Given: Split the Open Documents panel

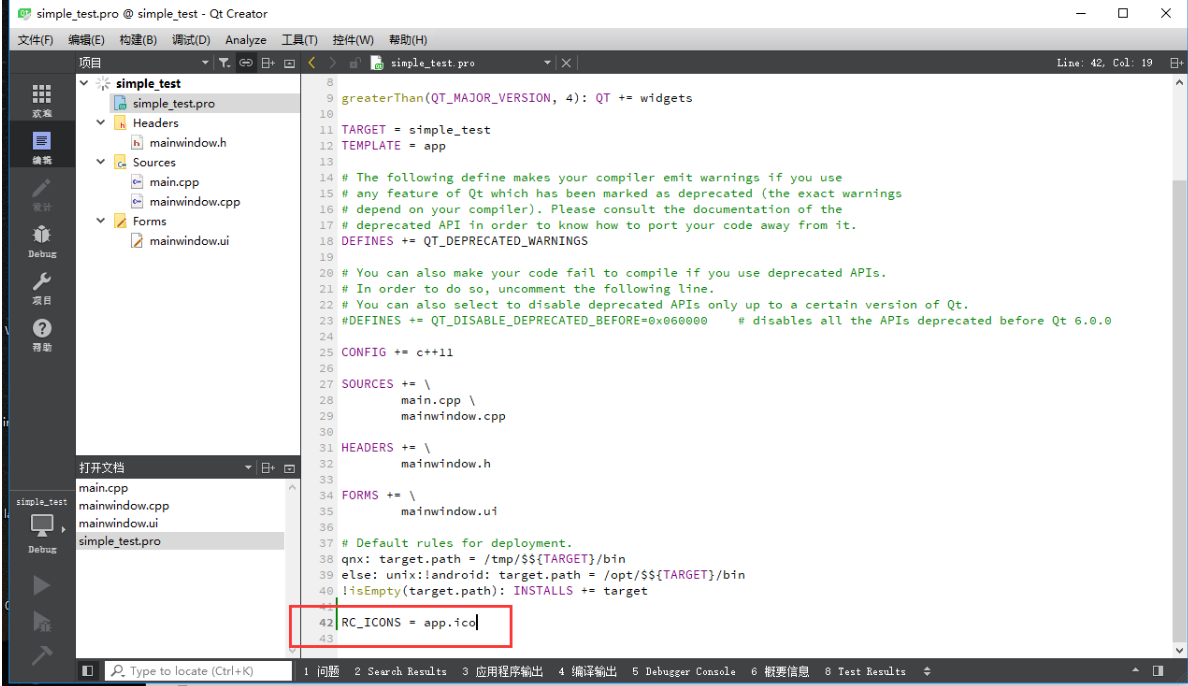Looking at the screenshot, I should coord(267,468).
